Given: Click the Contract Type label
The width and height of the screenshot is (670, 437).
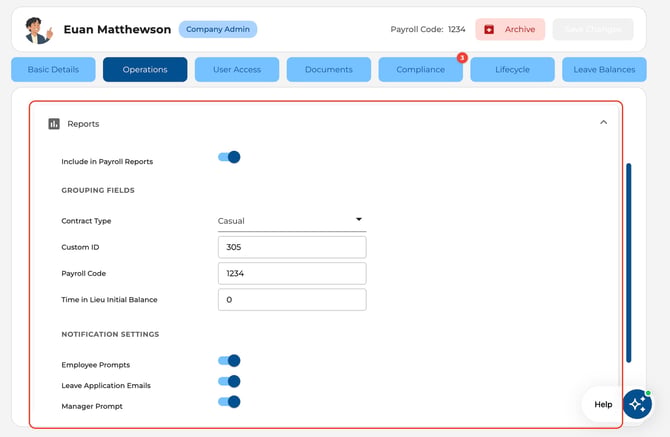Looking at the screenshot, I should (86, 221).
